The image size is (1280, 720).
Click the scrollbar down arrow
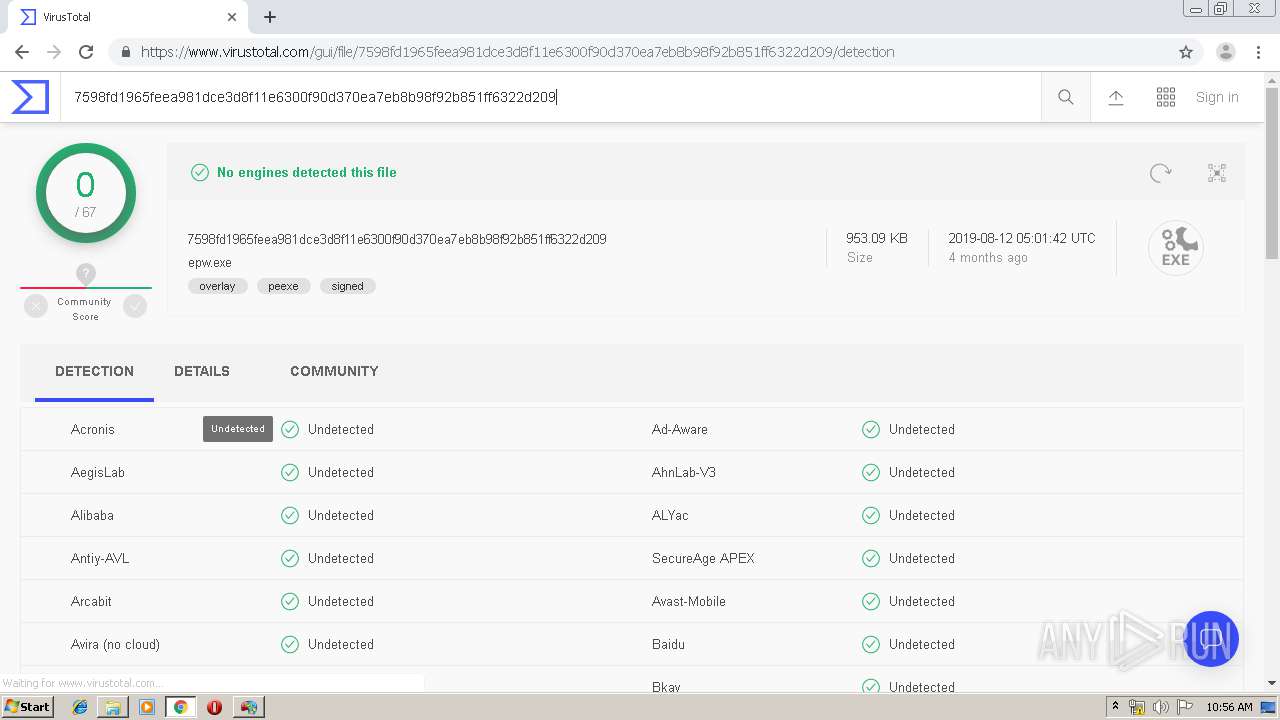(1272, 683)
